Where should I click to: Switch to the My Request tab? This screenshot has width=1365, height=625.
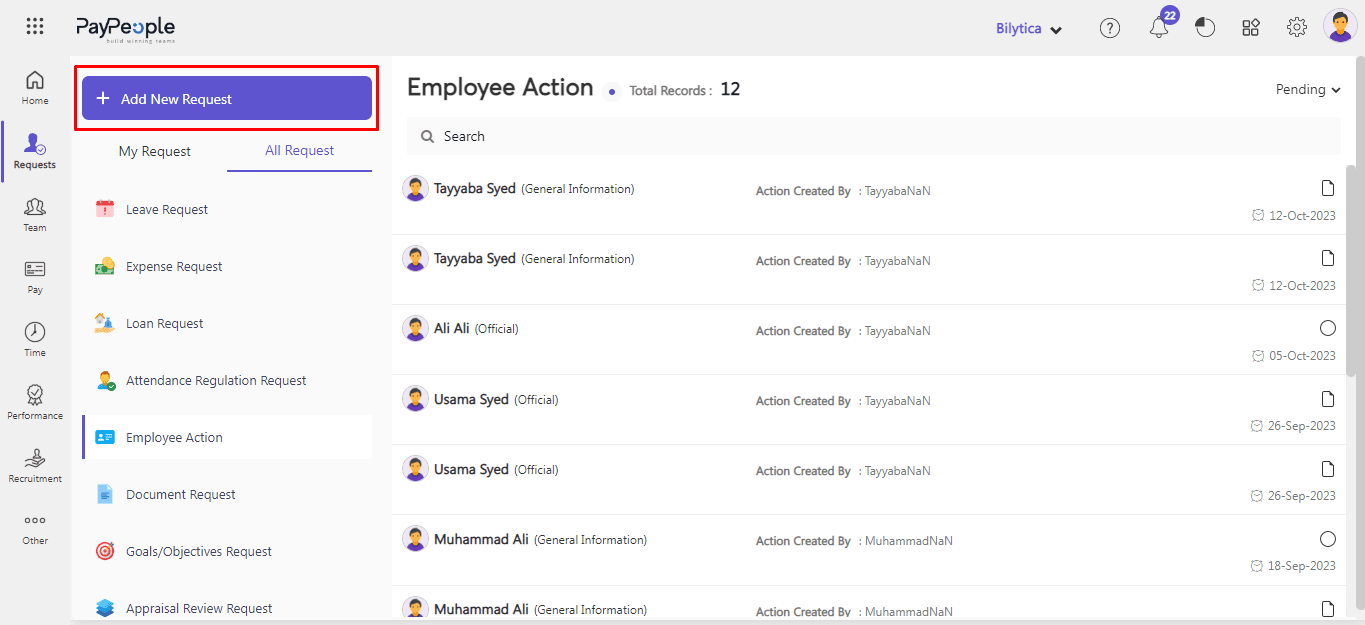(x=155, y=151)
